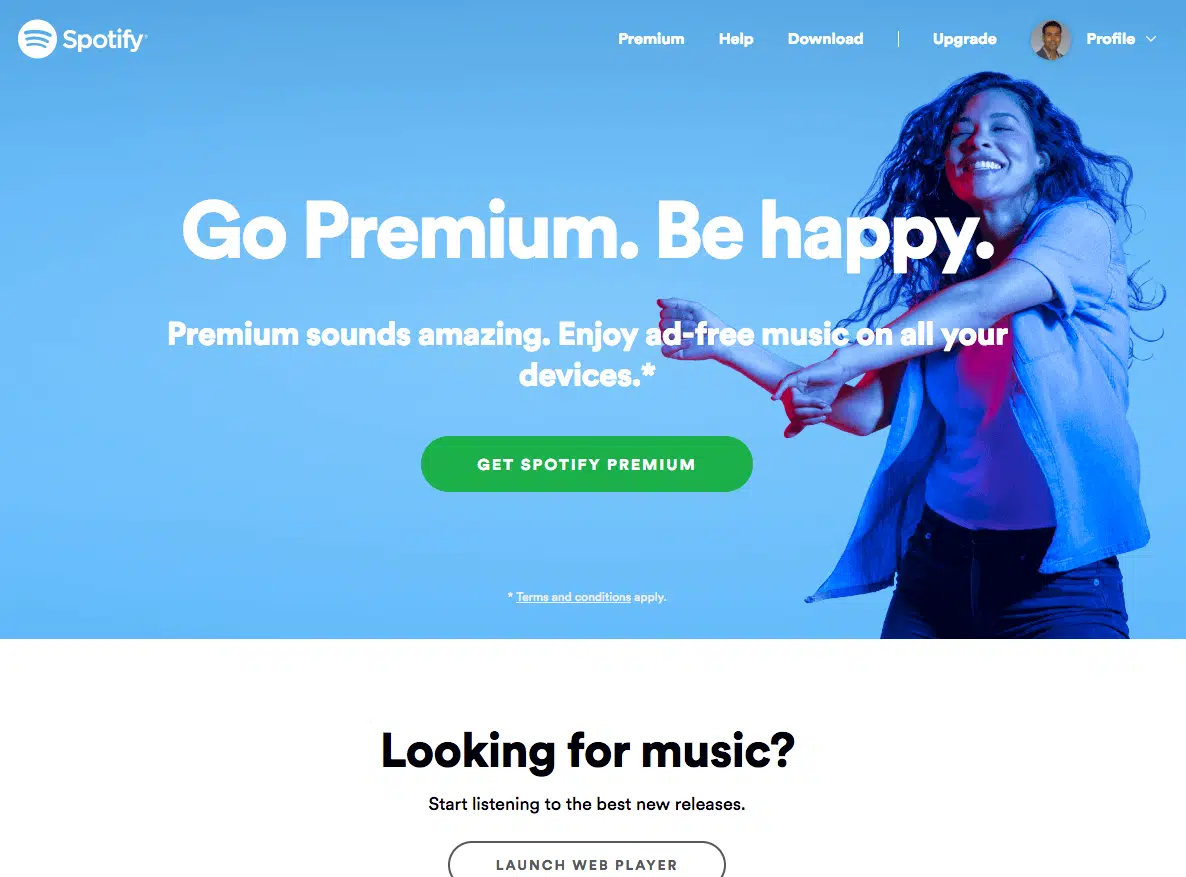
Task: Click the profile avatar photo
Action: click(x=1051, y=39)
